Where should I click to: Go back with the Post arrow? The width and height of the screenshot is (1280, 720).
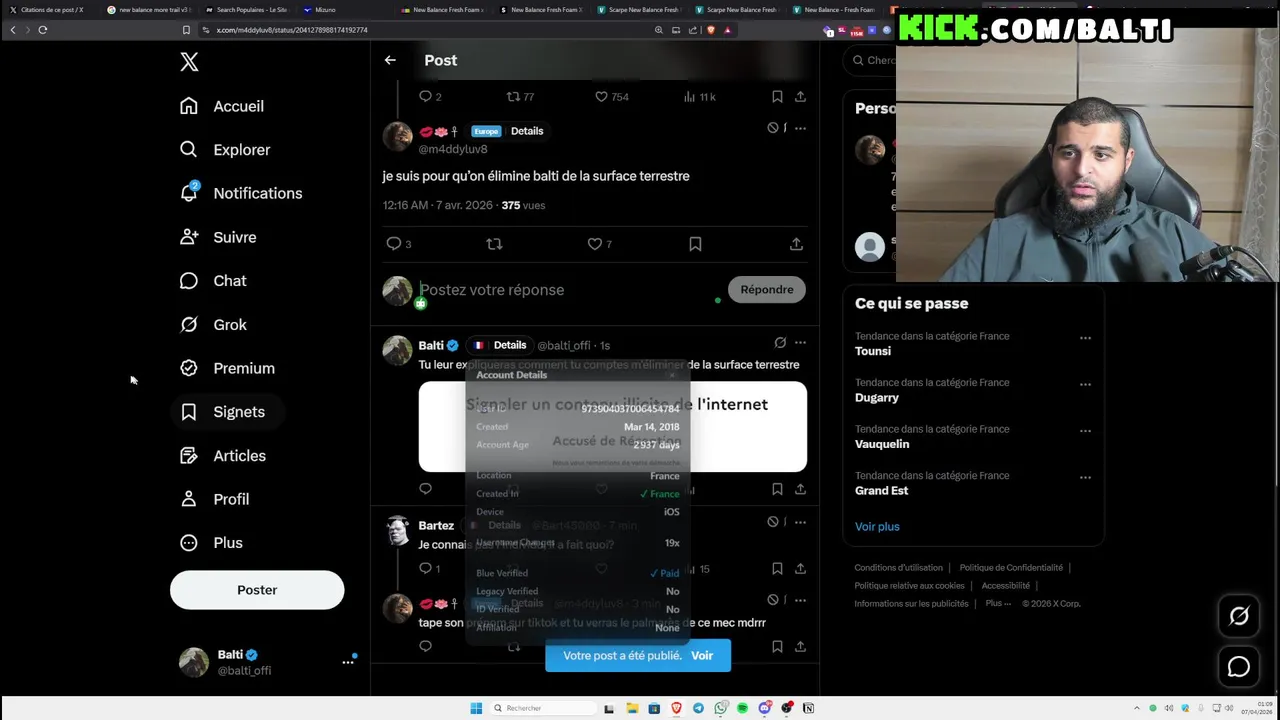(390, 60)
